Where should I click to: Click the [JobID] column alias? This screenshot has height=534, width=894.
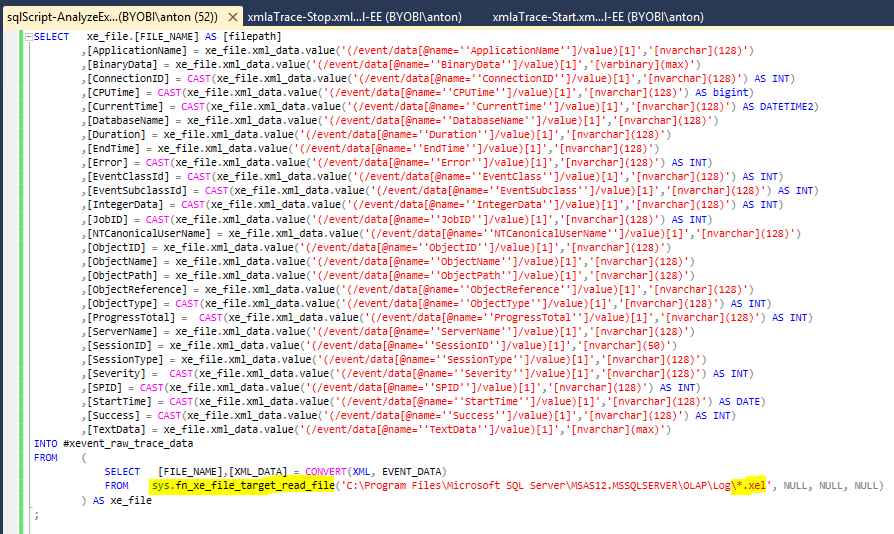[107, 219]
